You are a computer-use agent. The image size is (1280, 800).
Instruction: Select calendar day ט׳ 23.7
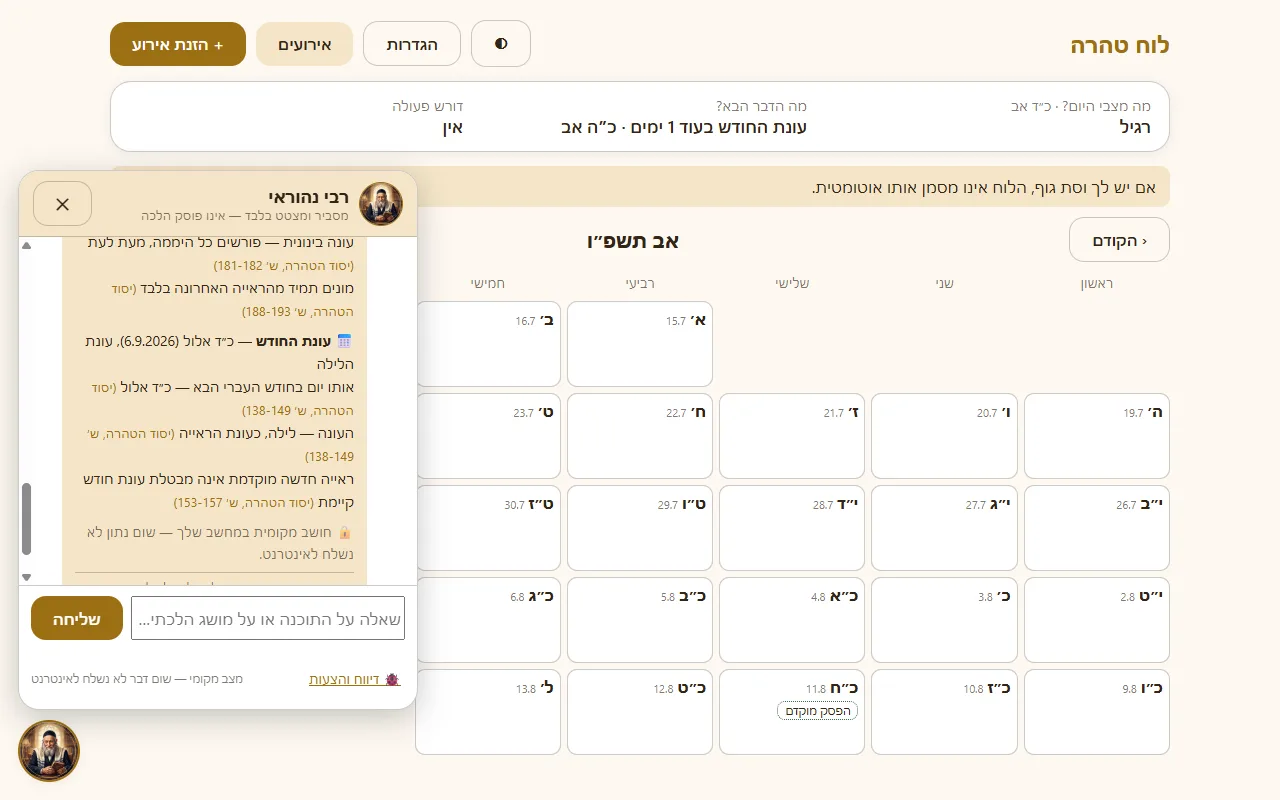[488, 436]
